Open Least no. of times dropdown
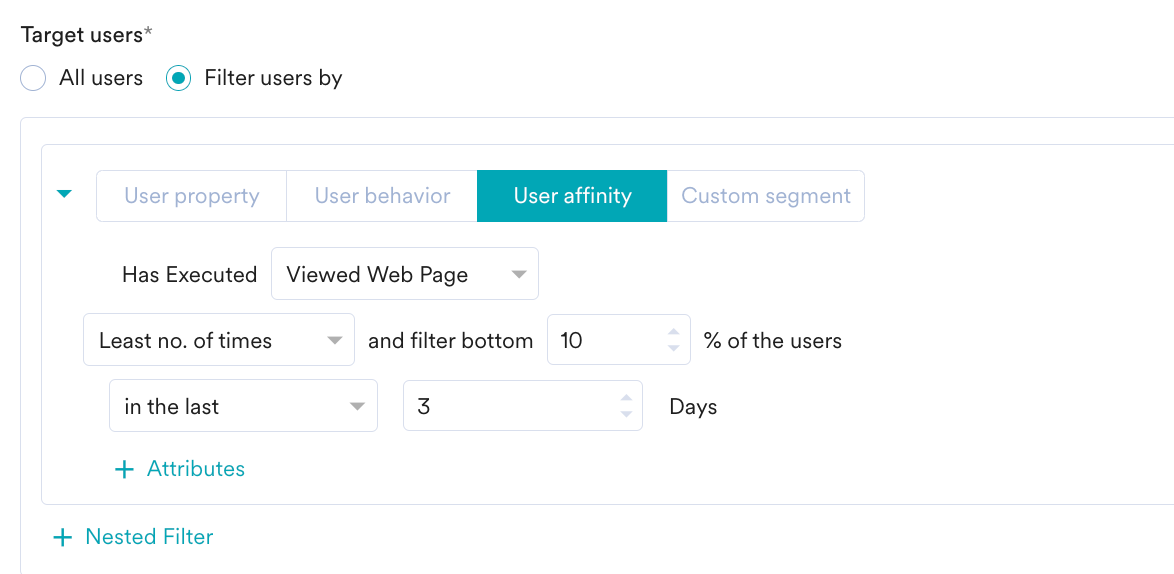This screenshot has width=1174, height=574. [x=219, y=340]
